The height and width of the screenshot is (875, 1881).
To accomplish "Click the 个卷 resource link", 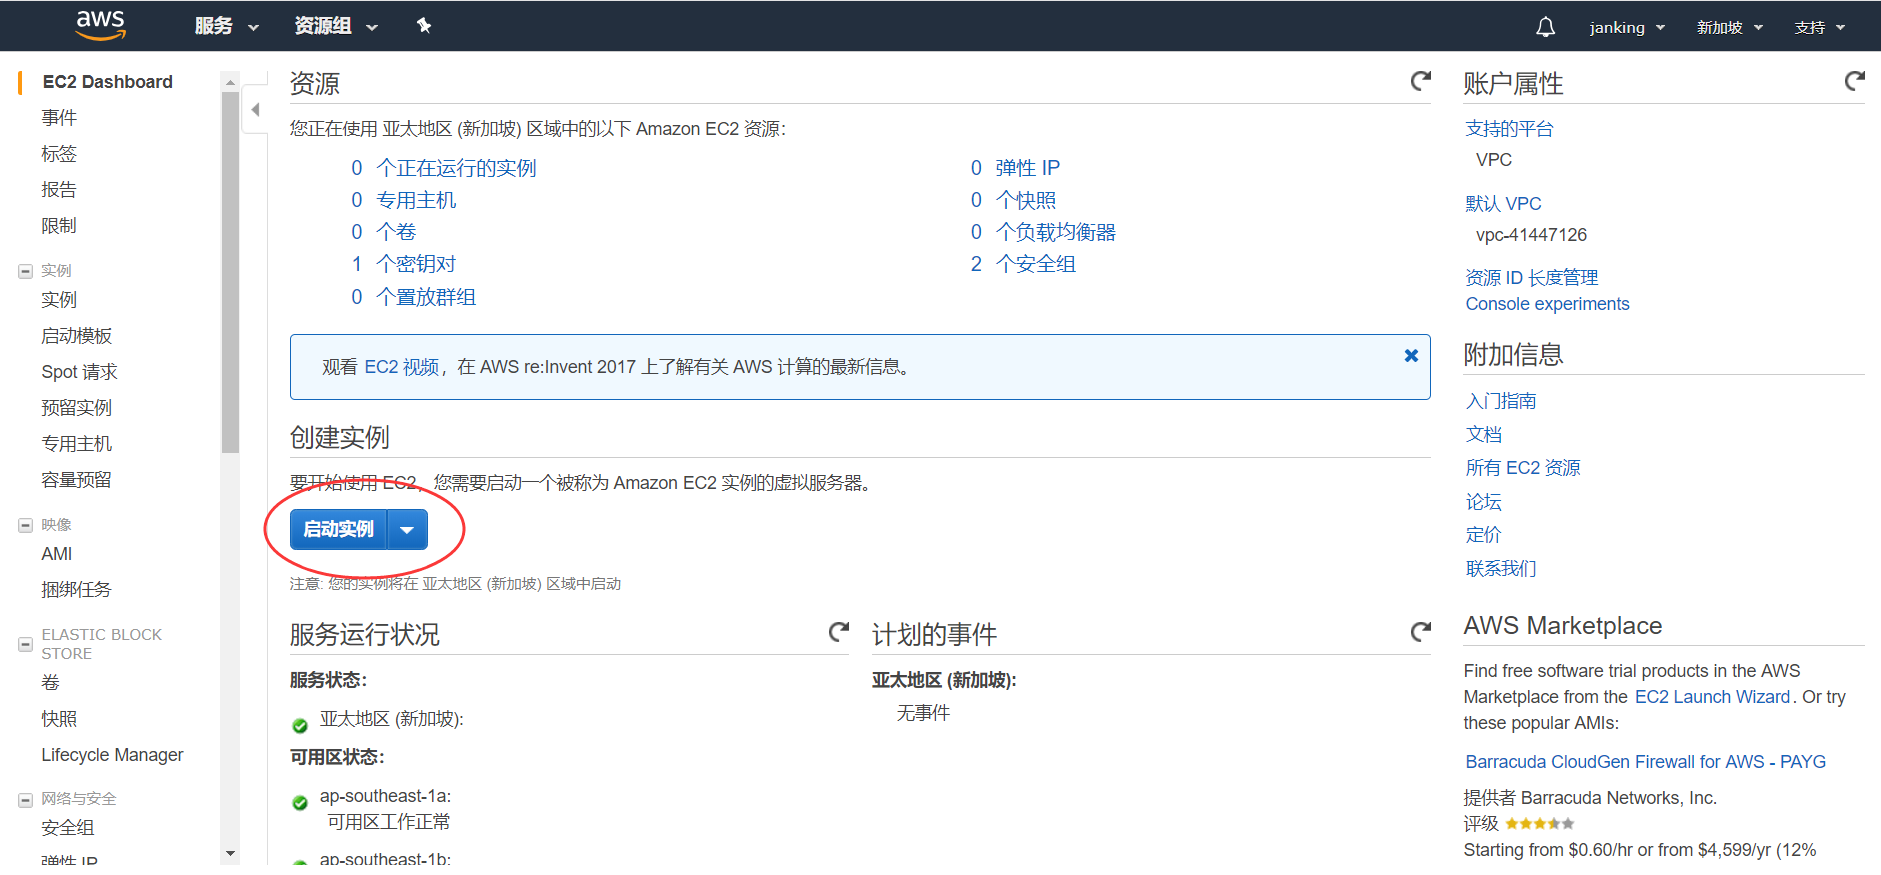I will [x=396, y=232].
